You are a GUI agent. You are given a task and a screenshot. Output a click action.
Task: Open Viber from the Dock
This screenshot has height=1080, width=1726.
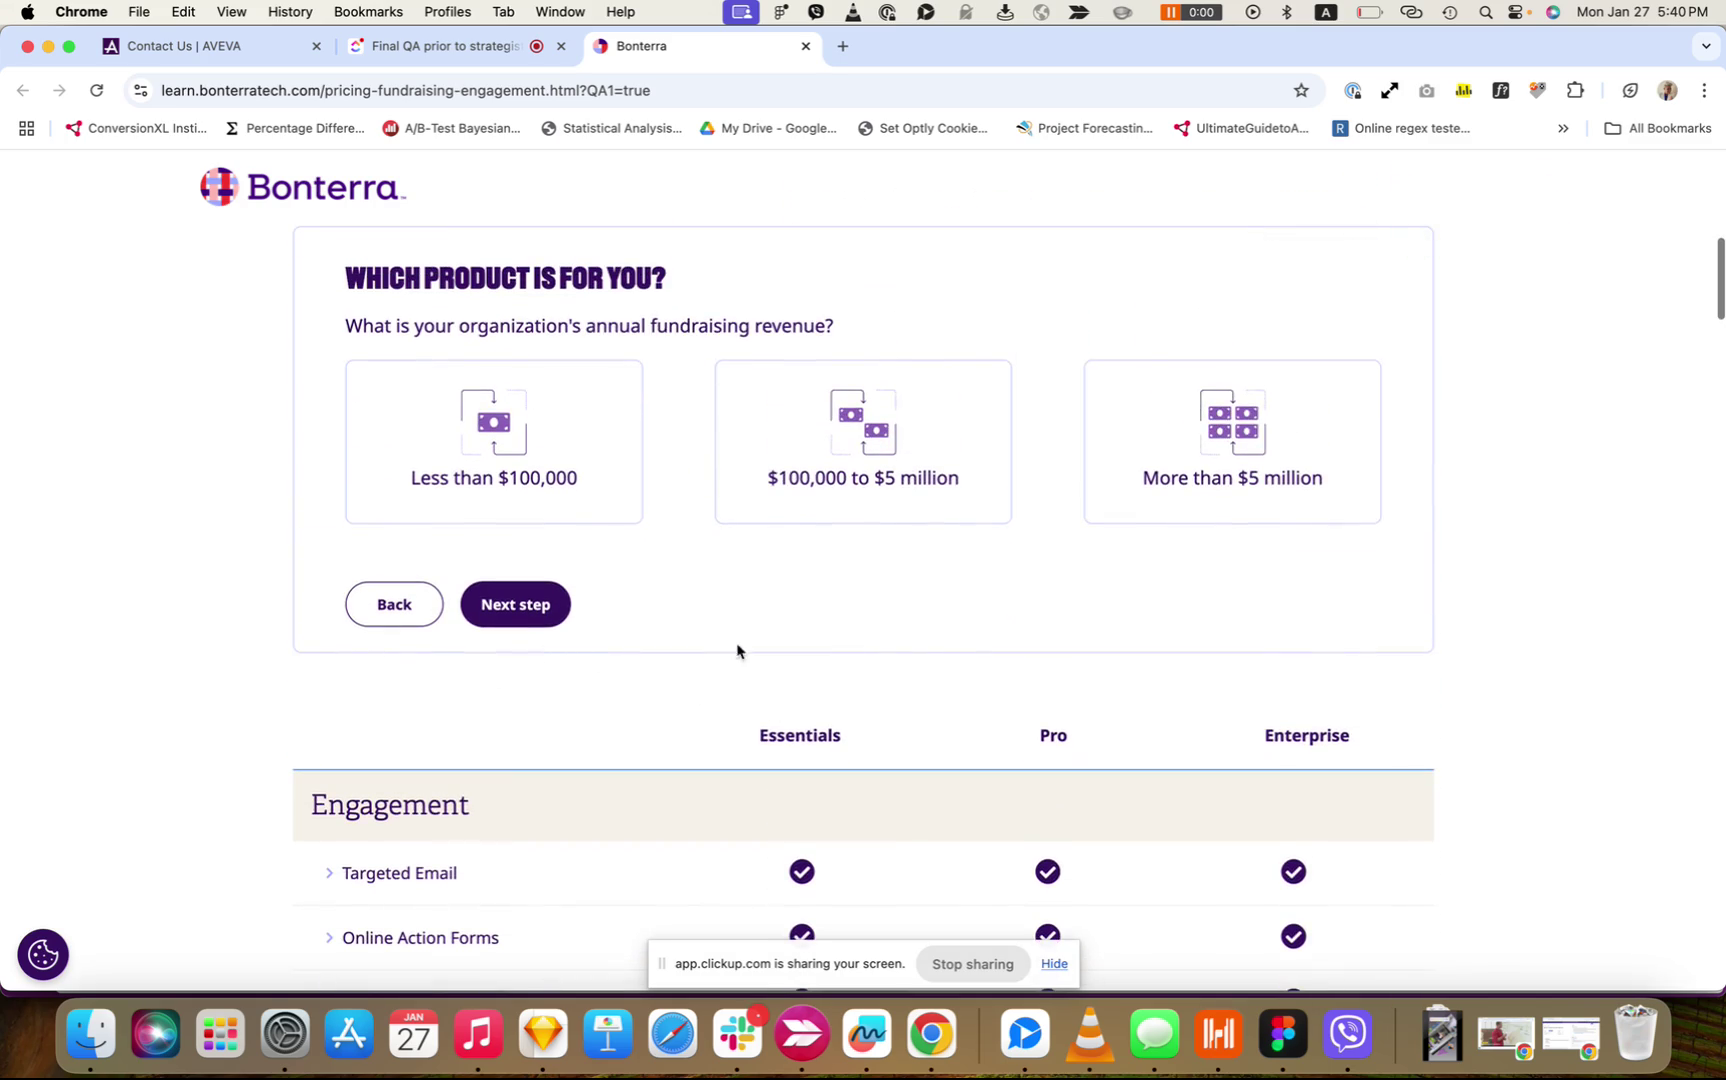1348,1034
